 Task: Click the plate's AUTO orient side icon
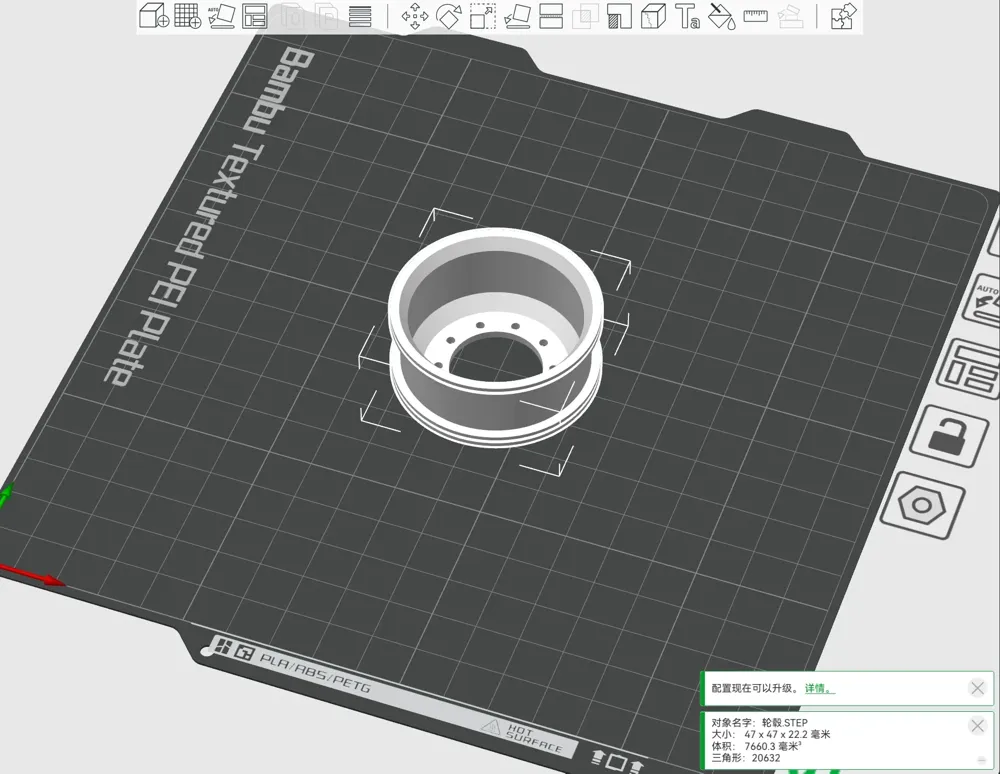click(985, 300)
